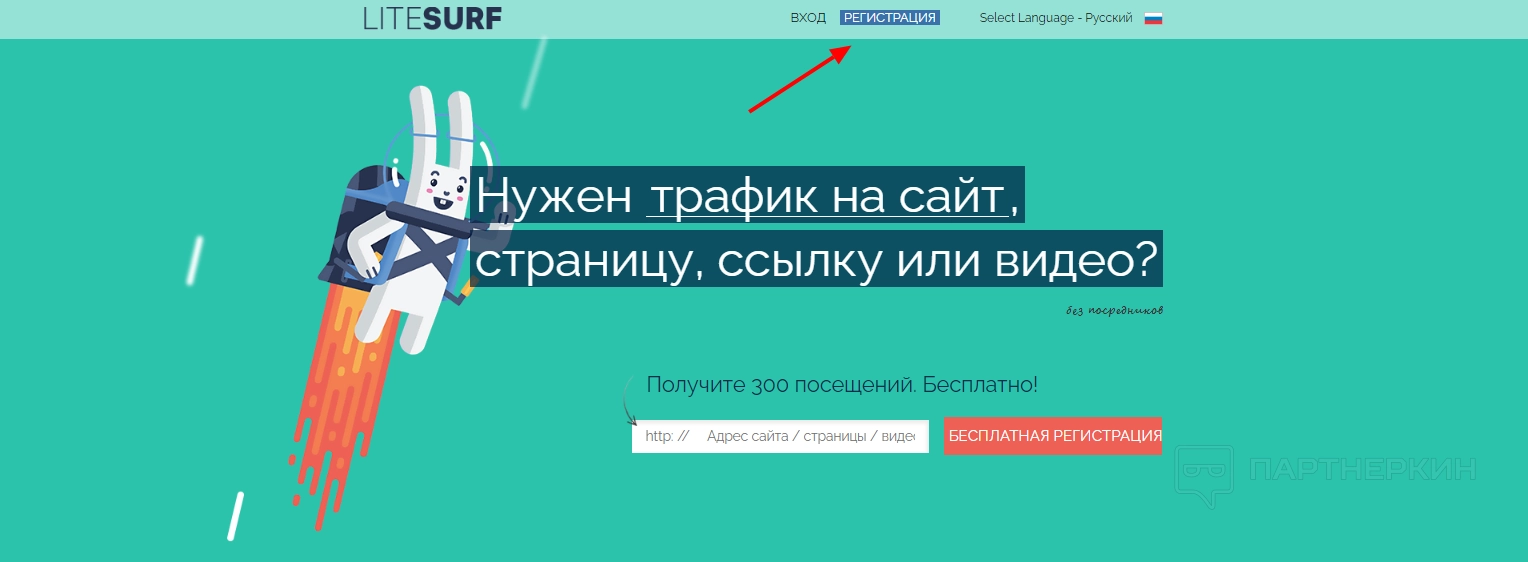Click the 'Получите 300 посещений. Бесплатно!' text

point(842,384)
